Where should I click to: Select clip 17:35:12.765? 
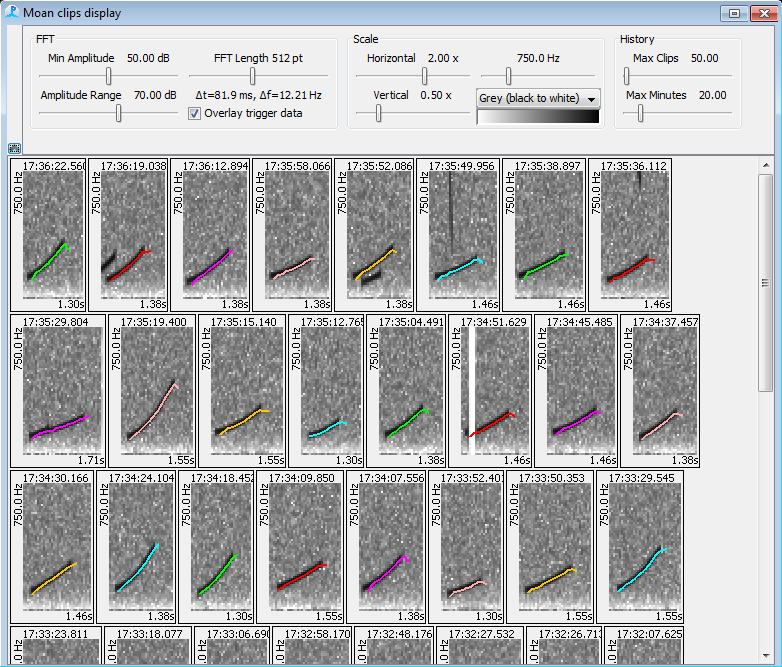click(x=326, y=391)
